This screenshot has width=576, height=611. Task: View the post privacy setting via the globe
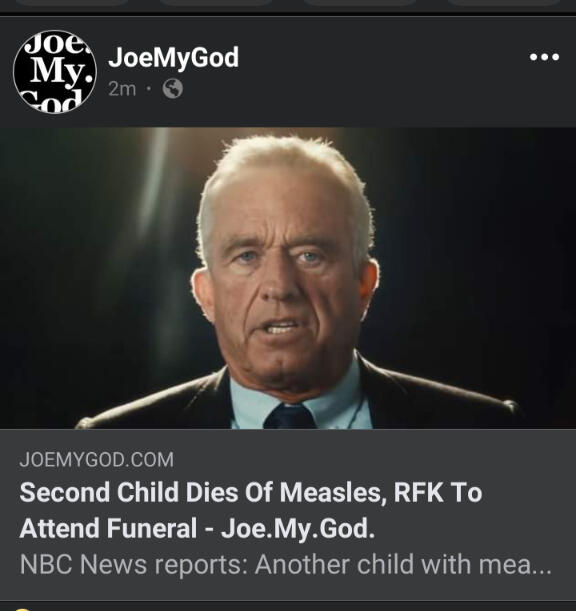pyautogui.click(x=173, y=89)
